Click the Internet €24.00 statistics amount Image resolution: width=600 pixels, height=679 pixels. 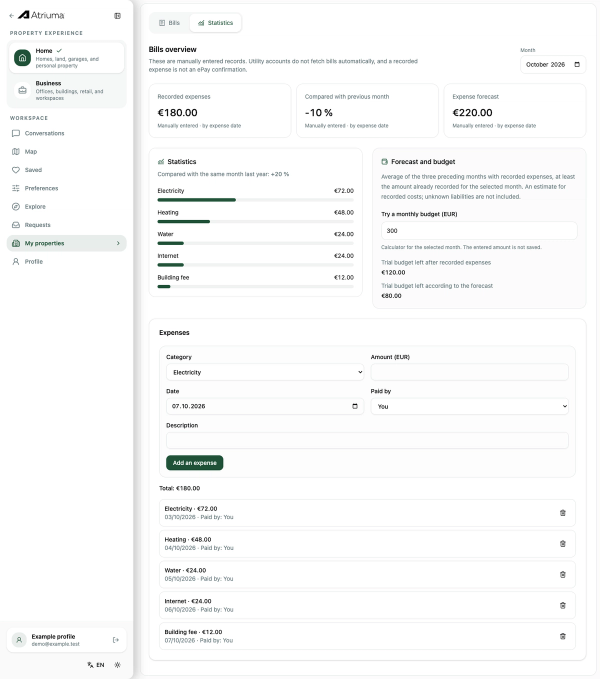(x=344, y=256)
